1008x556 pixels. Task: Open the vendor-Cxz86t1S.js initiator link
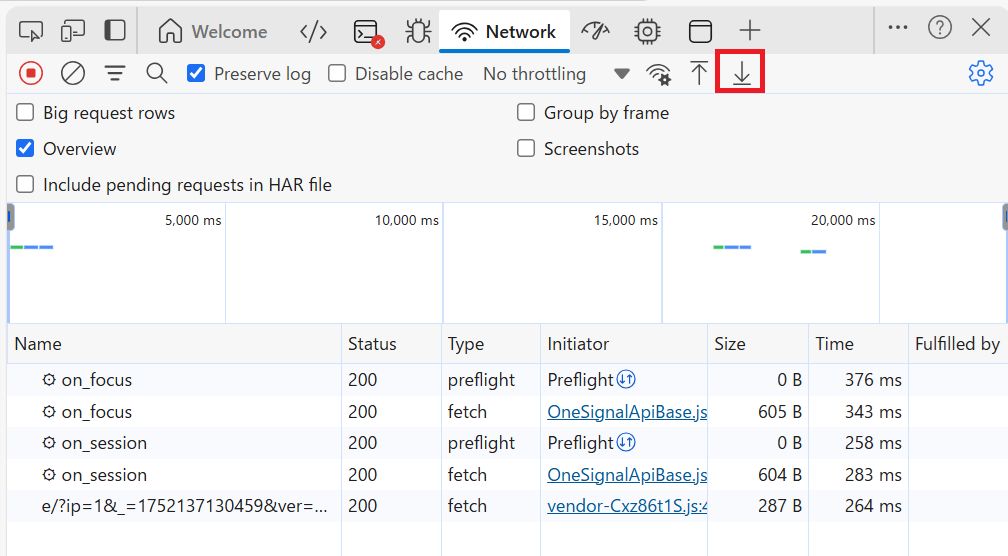[627, 506]
